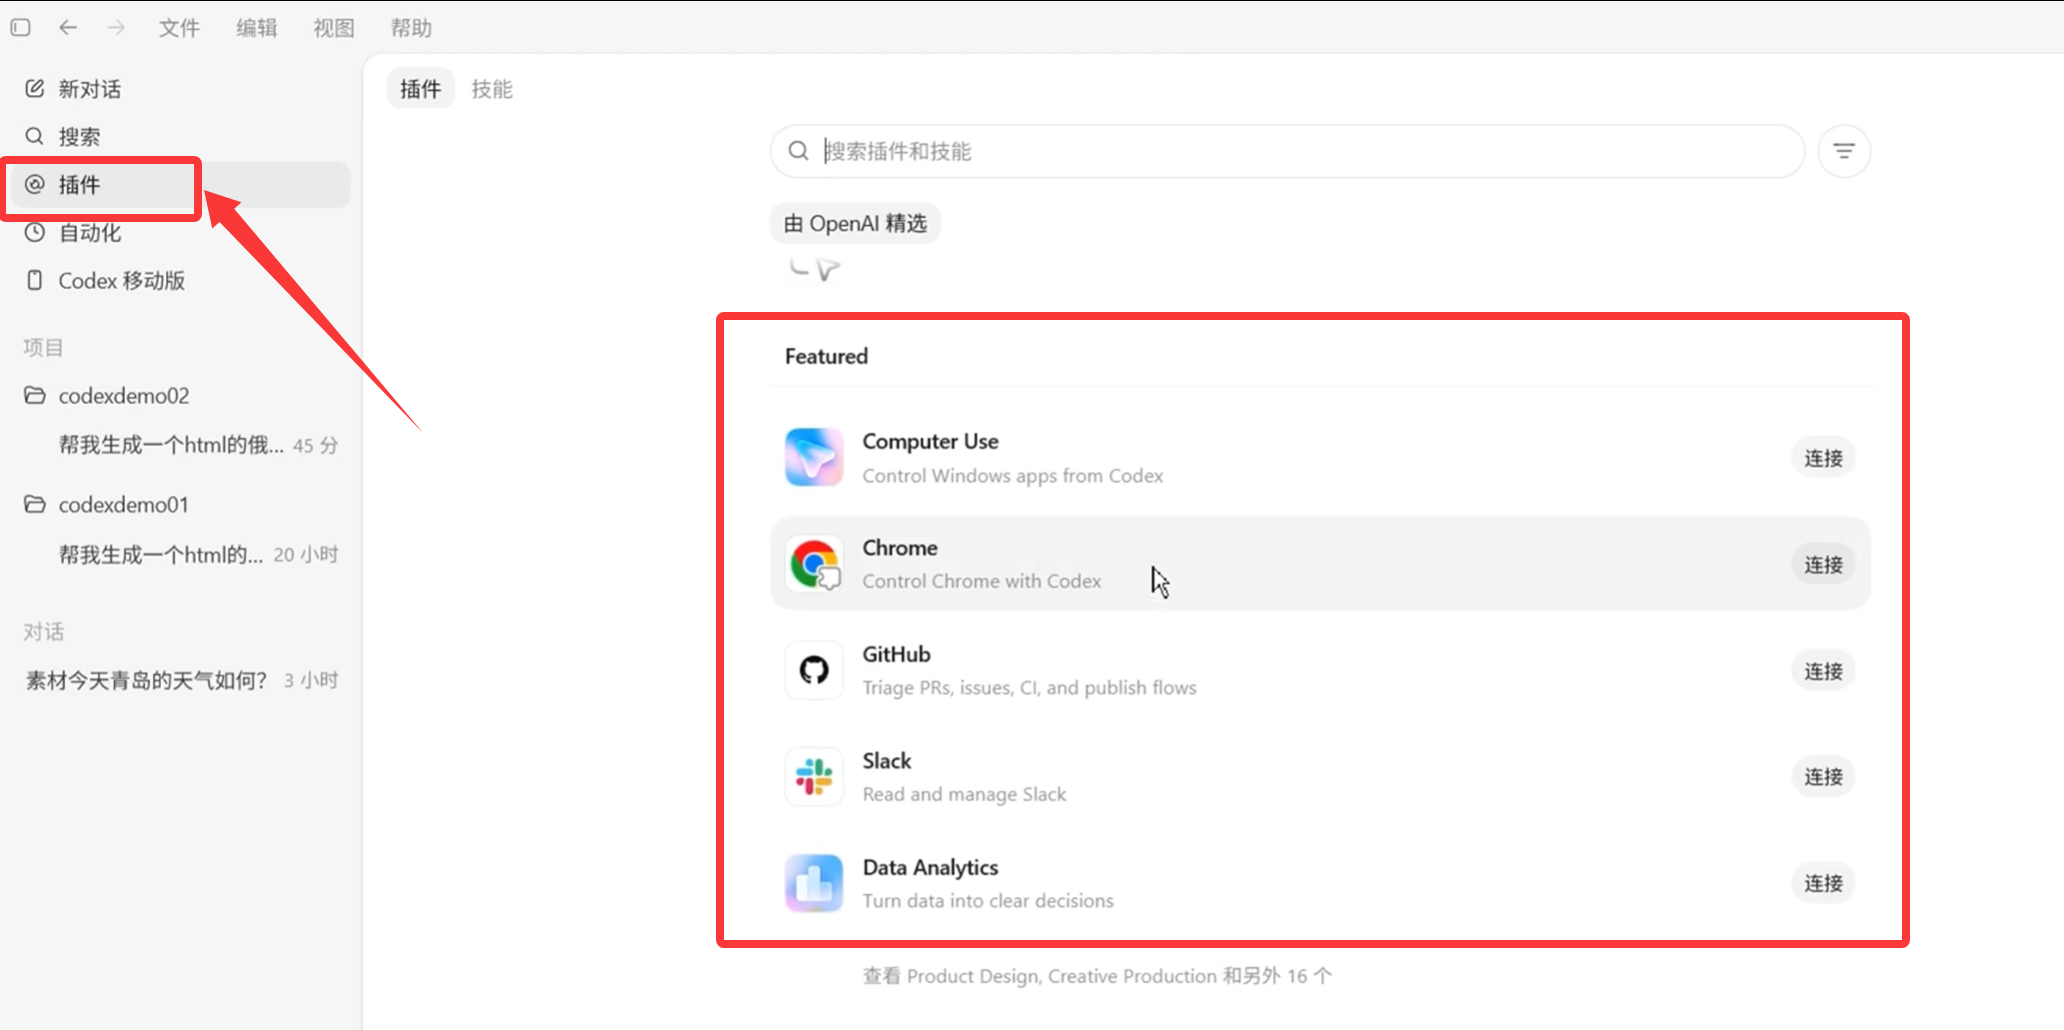This screenshot has width=2064, height=1030.
Task: Go forward with the right arrow
Action: [116, 27]
